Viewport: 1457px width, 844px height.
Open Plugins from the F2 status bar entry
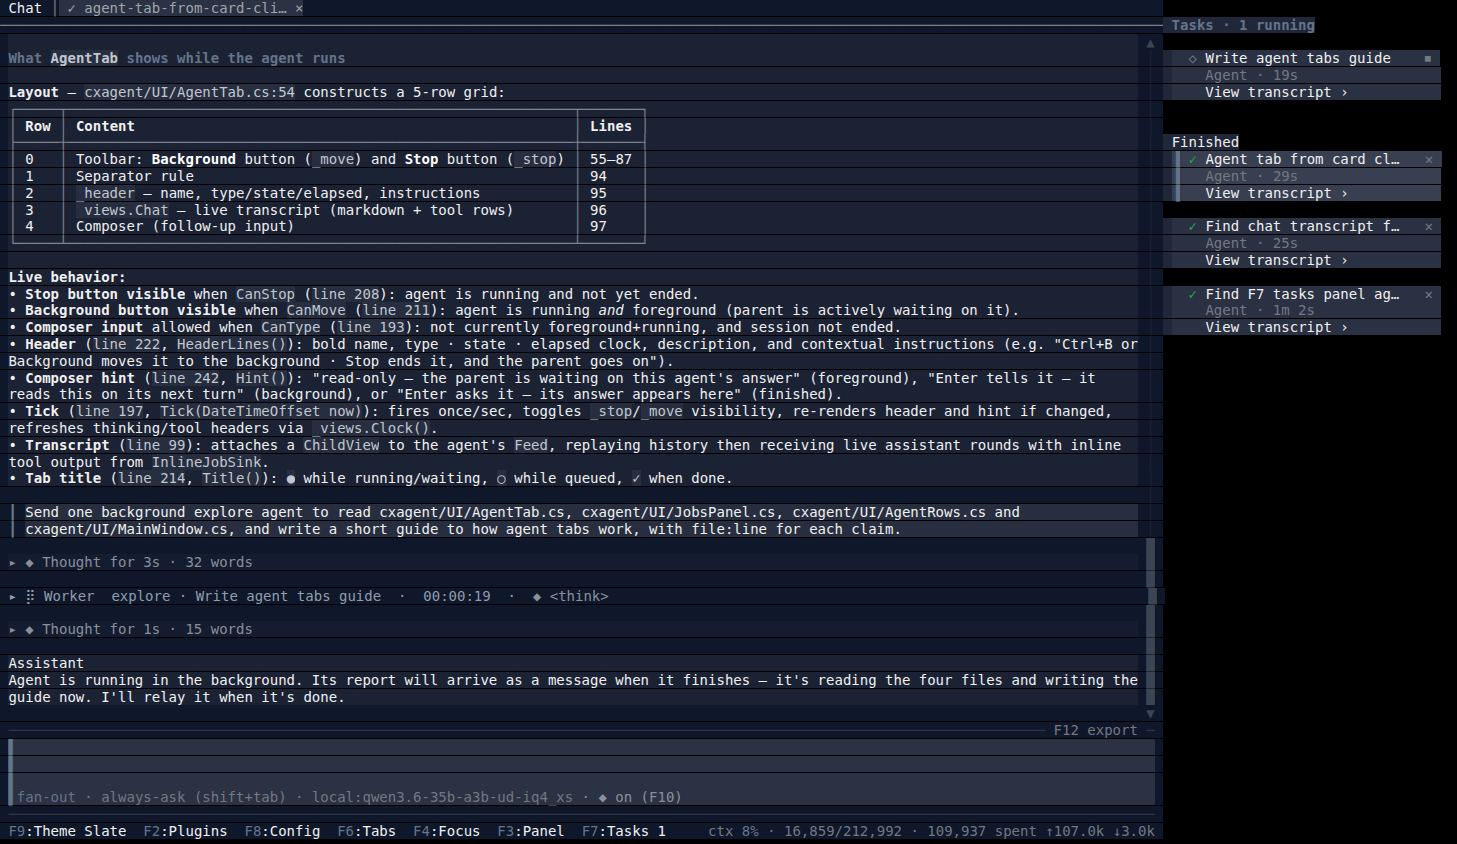click(185, 832)
